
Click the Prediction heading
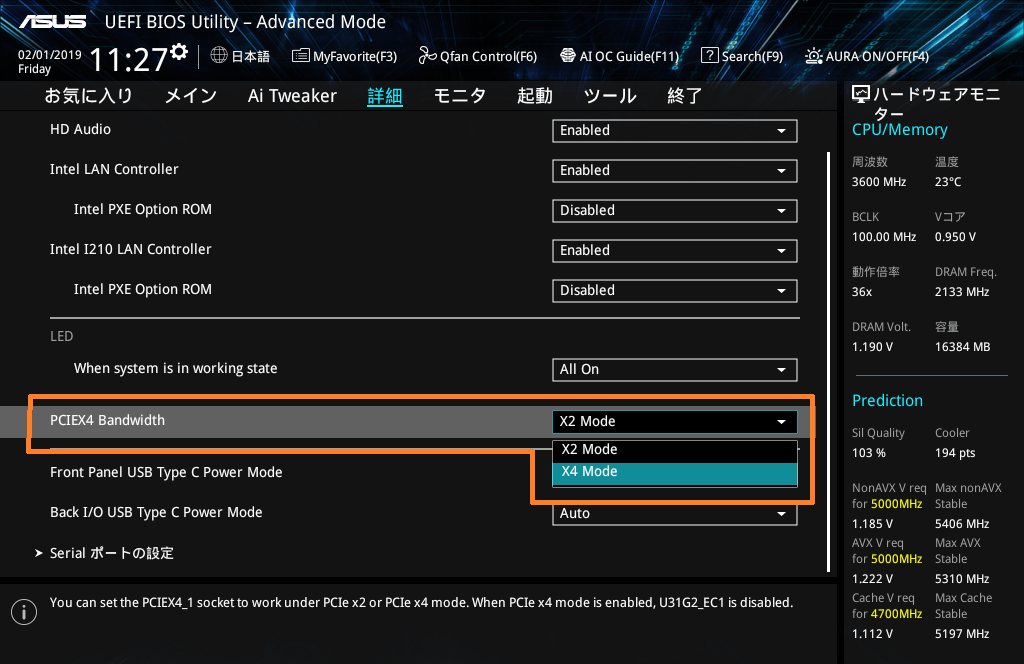coord(888,400)
